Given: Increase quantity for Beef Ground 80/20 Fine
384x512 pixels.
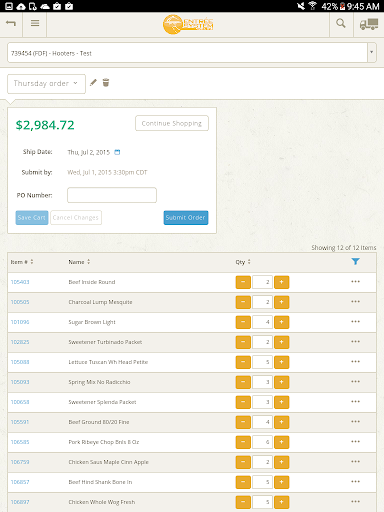Looking at the screenshot, I should 281,422.
